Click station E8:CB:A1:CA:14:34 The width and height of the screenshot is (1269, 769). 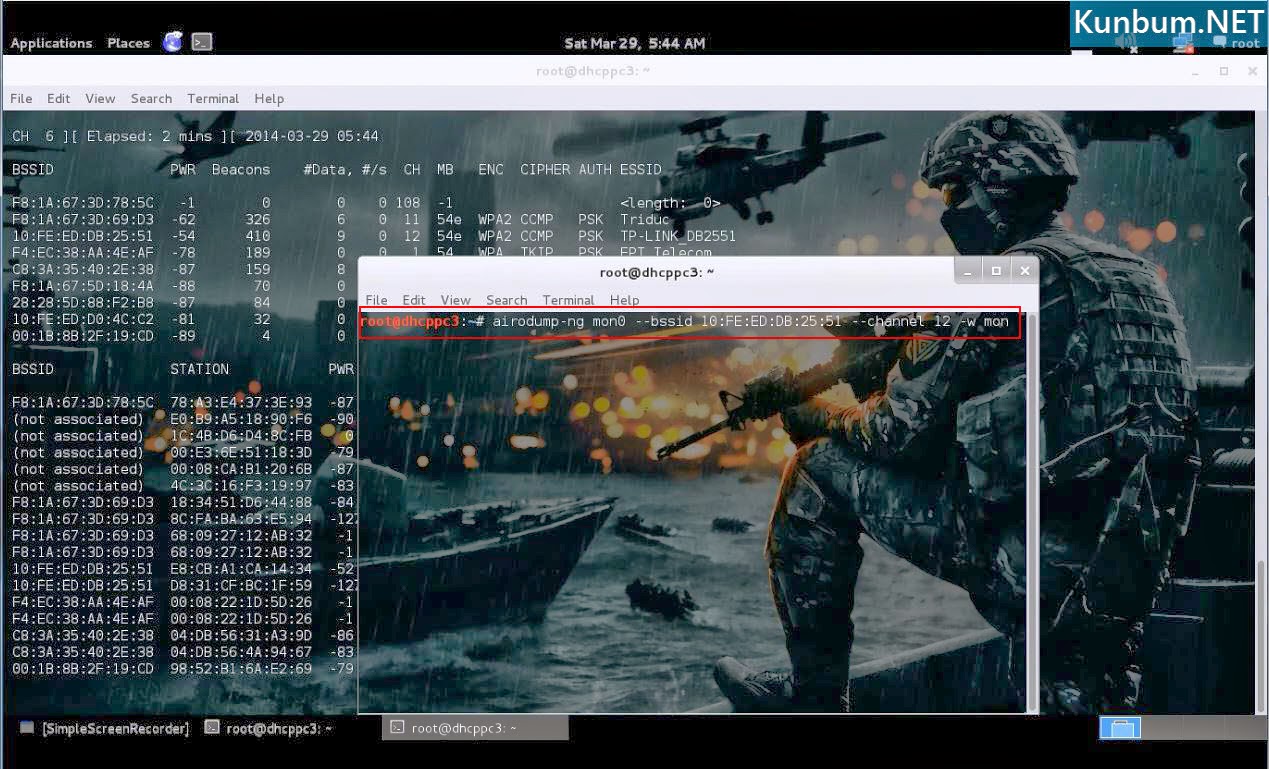(241, 568)
